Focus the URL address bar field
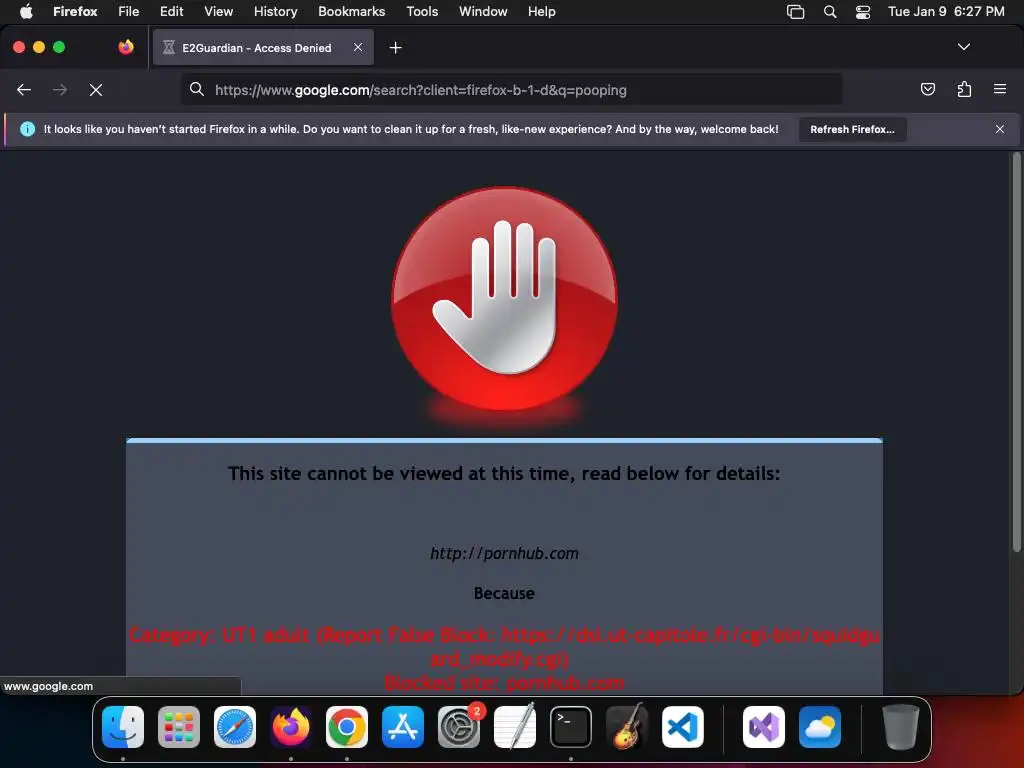 511,89
